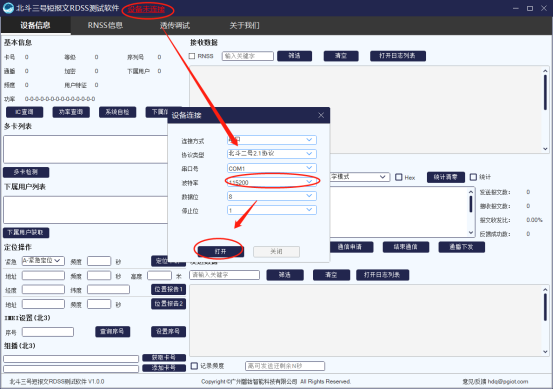Click the 通播下发 button
553x389 pixels.
pos(462,247)
